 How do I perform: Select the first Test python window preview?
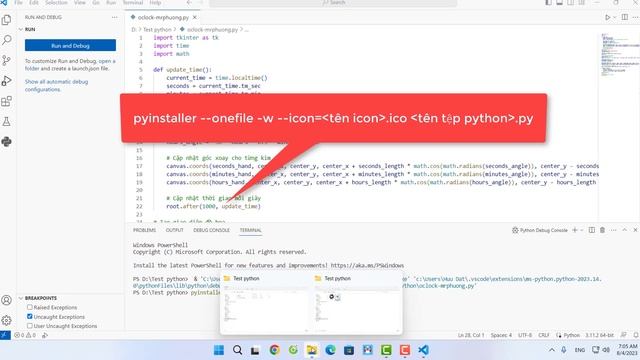[266, 303]
